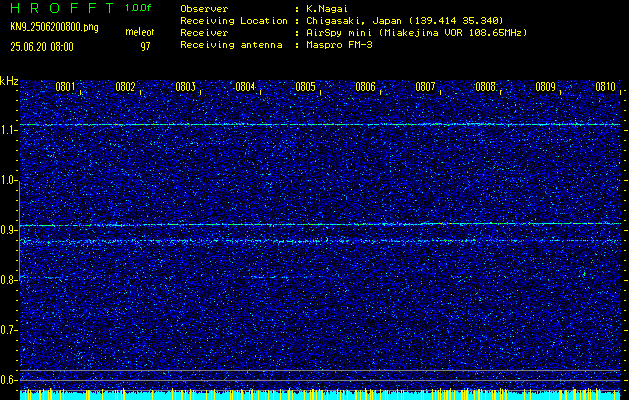Click the 0801 time marker
Viewport: 629px width, 400px height.
[x=65, y=87]
